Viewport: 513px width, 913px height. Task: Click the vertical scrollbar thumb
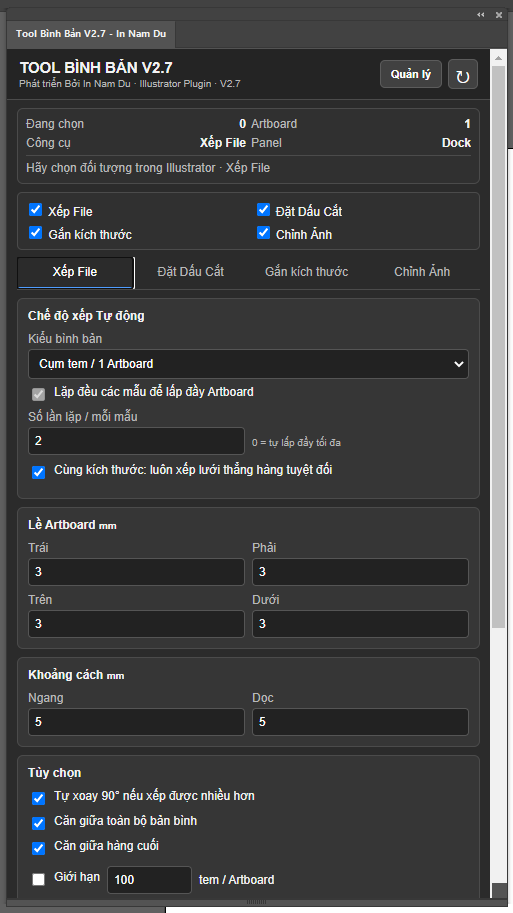pyautogui.click(x=498, y=346)
